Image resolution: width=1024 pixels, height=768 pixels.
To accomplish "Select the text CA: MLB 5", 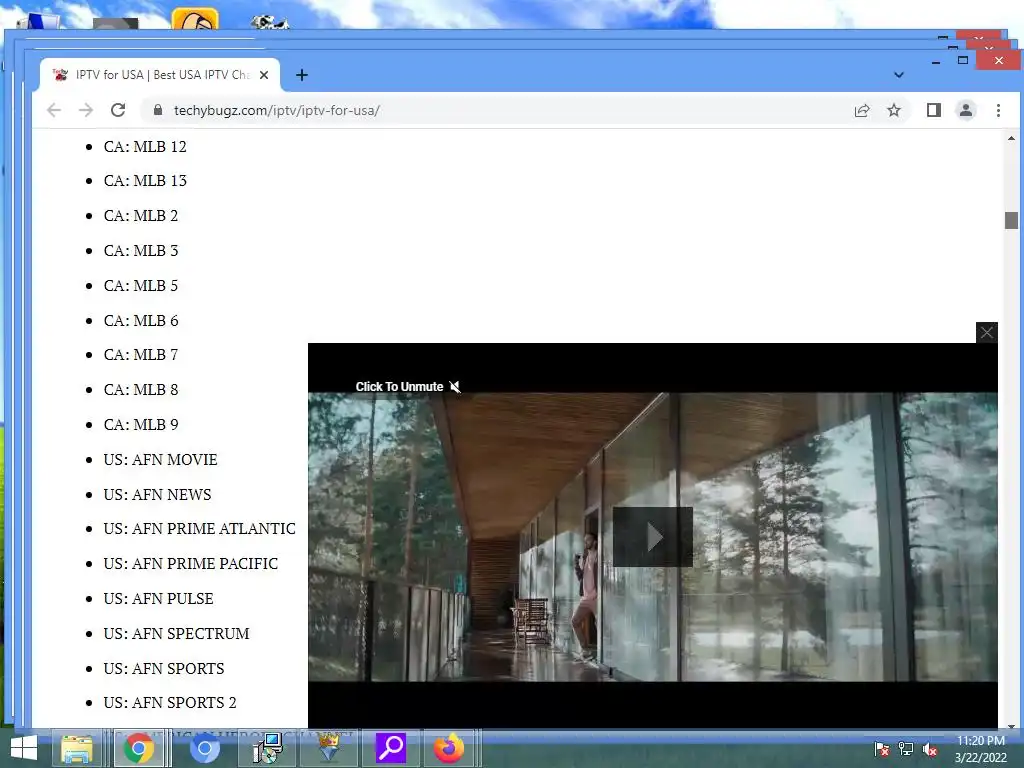I will point(140,285).
